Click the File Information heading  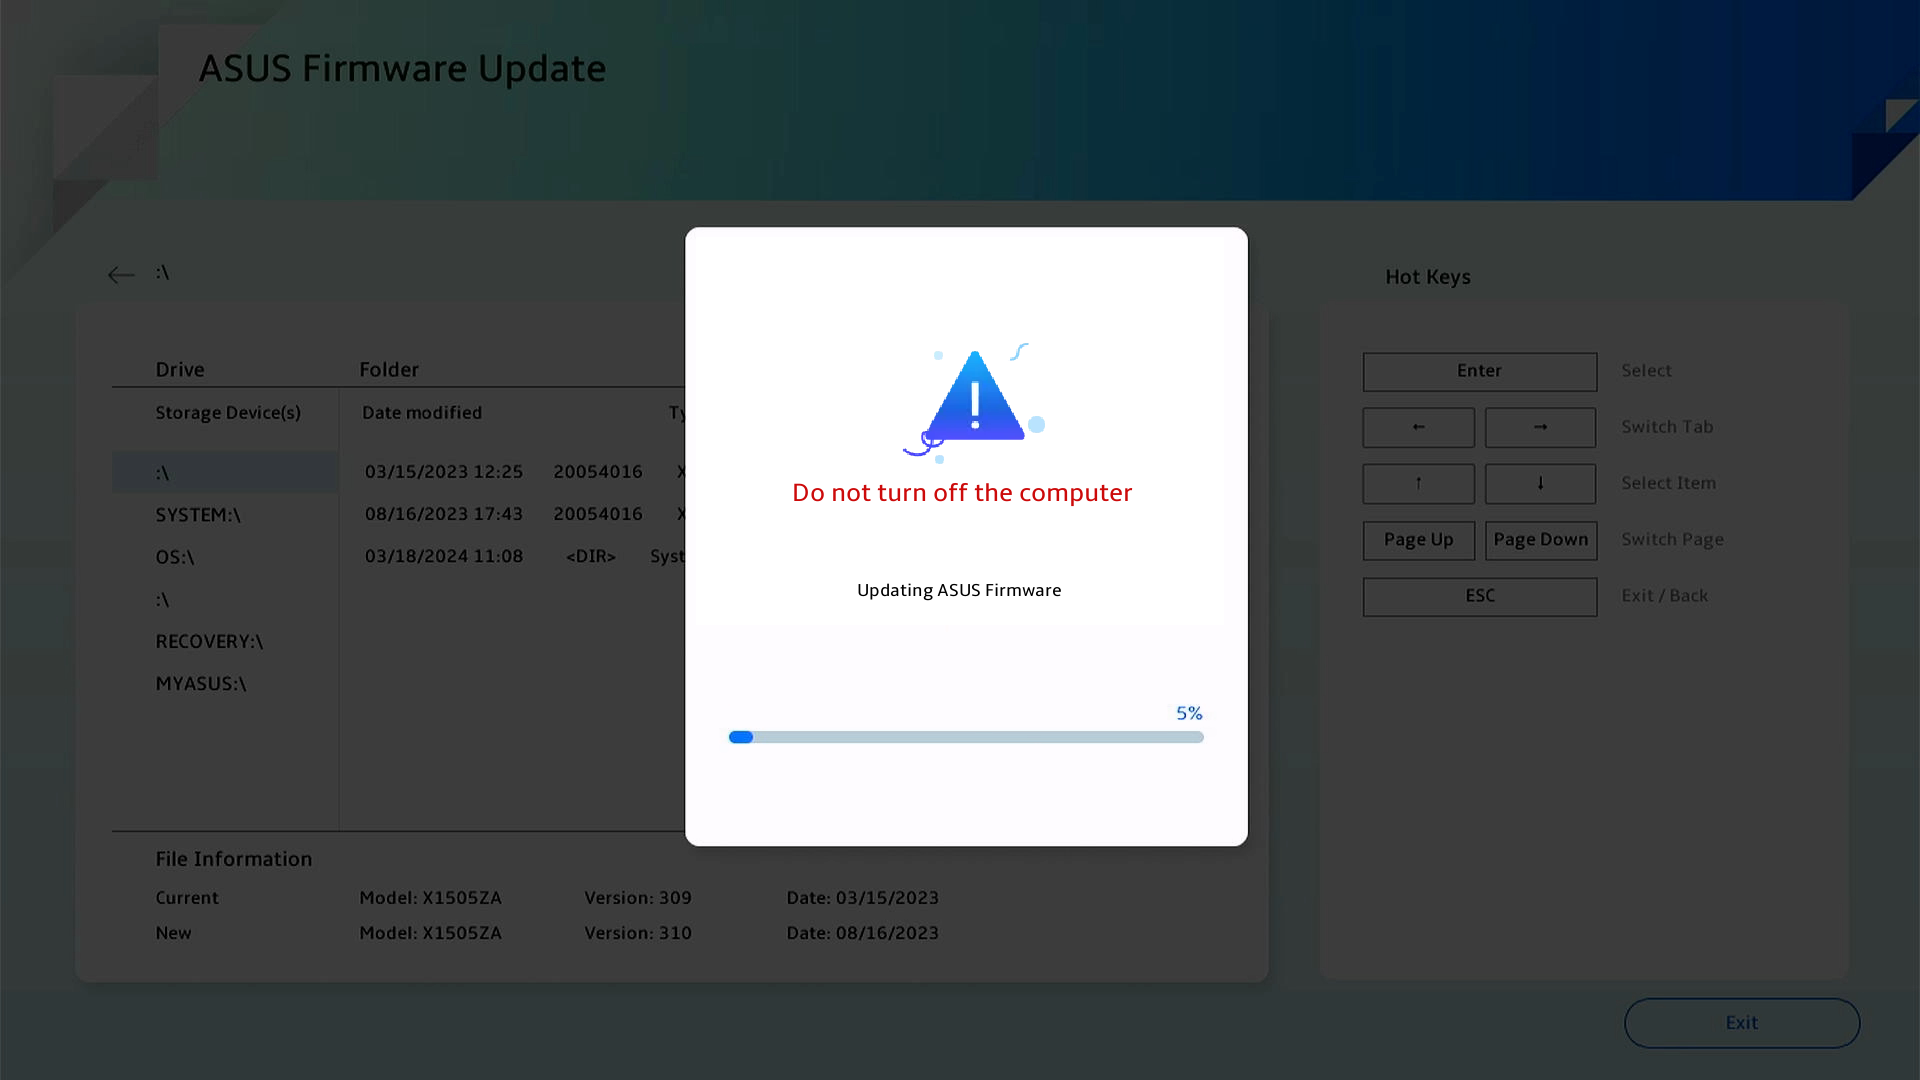pyautogui.click(x=234, y=859)
